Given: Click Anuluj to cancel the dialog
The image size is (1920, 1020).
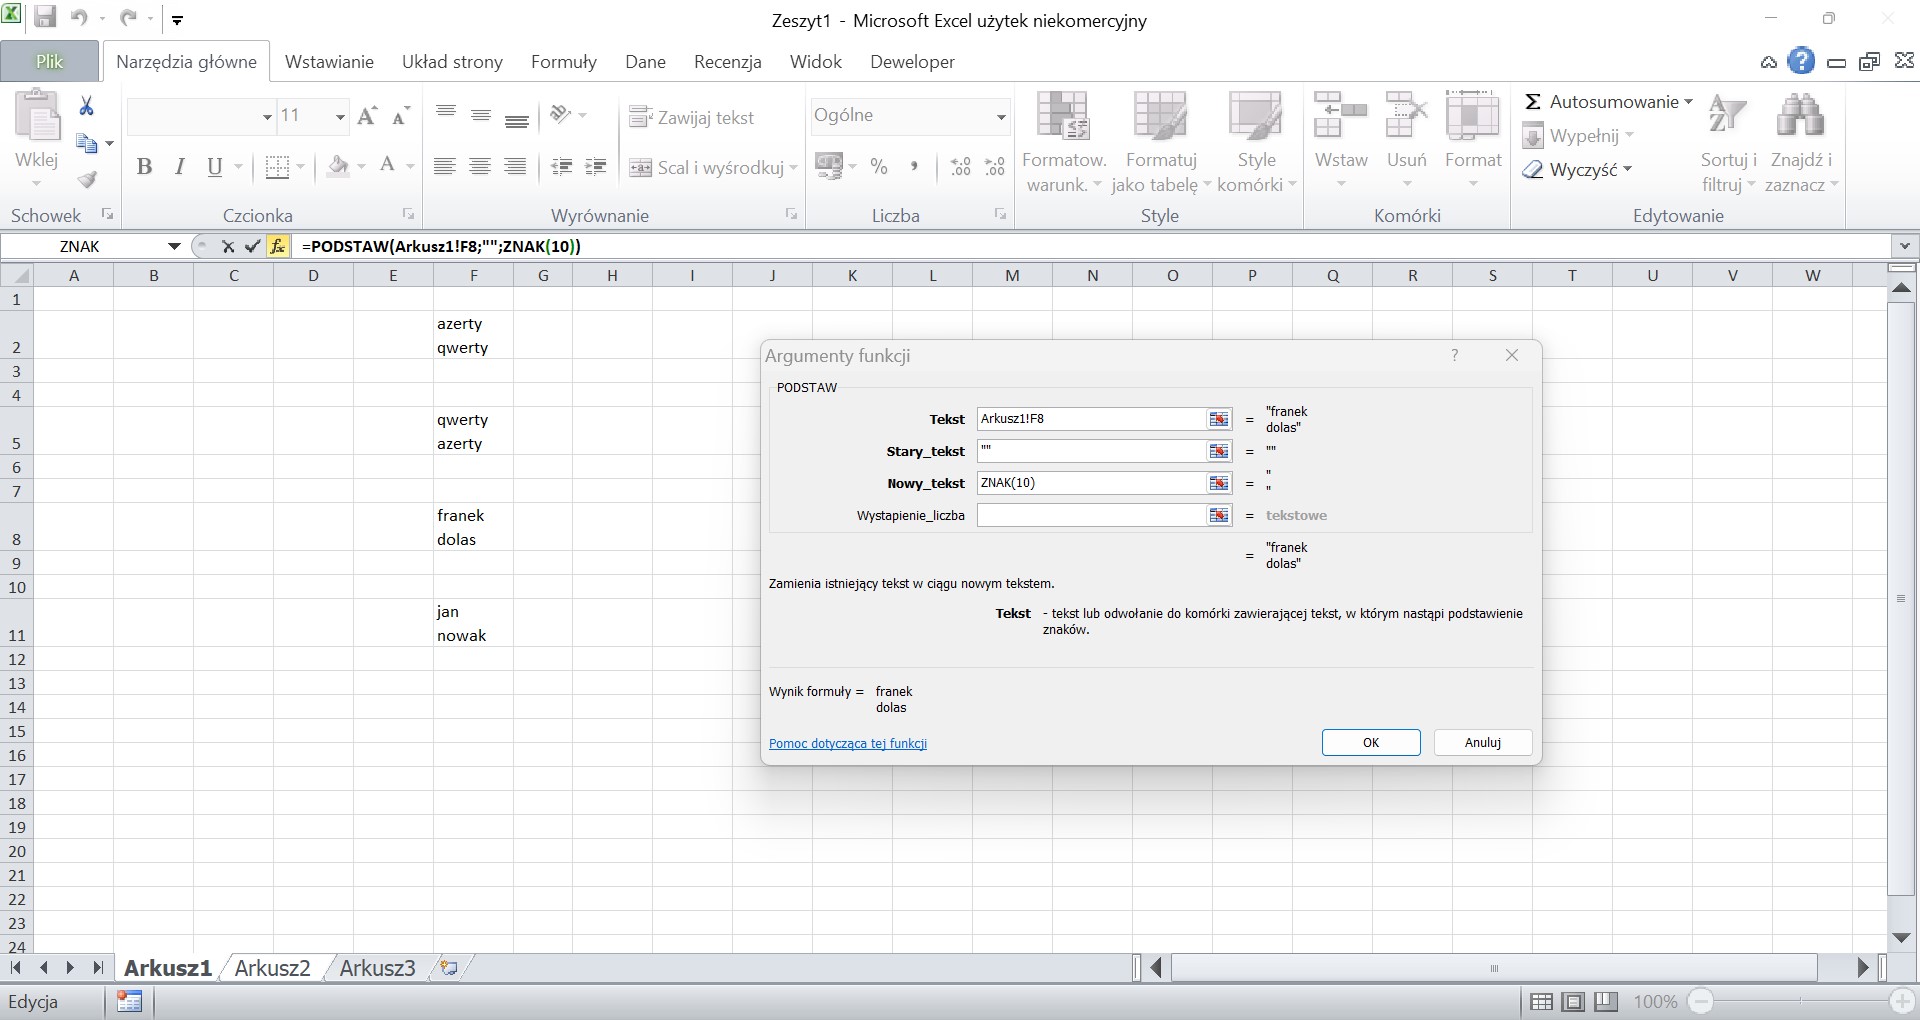Looking at the screenshot, I should (x=1483, y=742).
